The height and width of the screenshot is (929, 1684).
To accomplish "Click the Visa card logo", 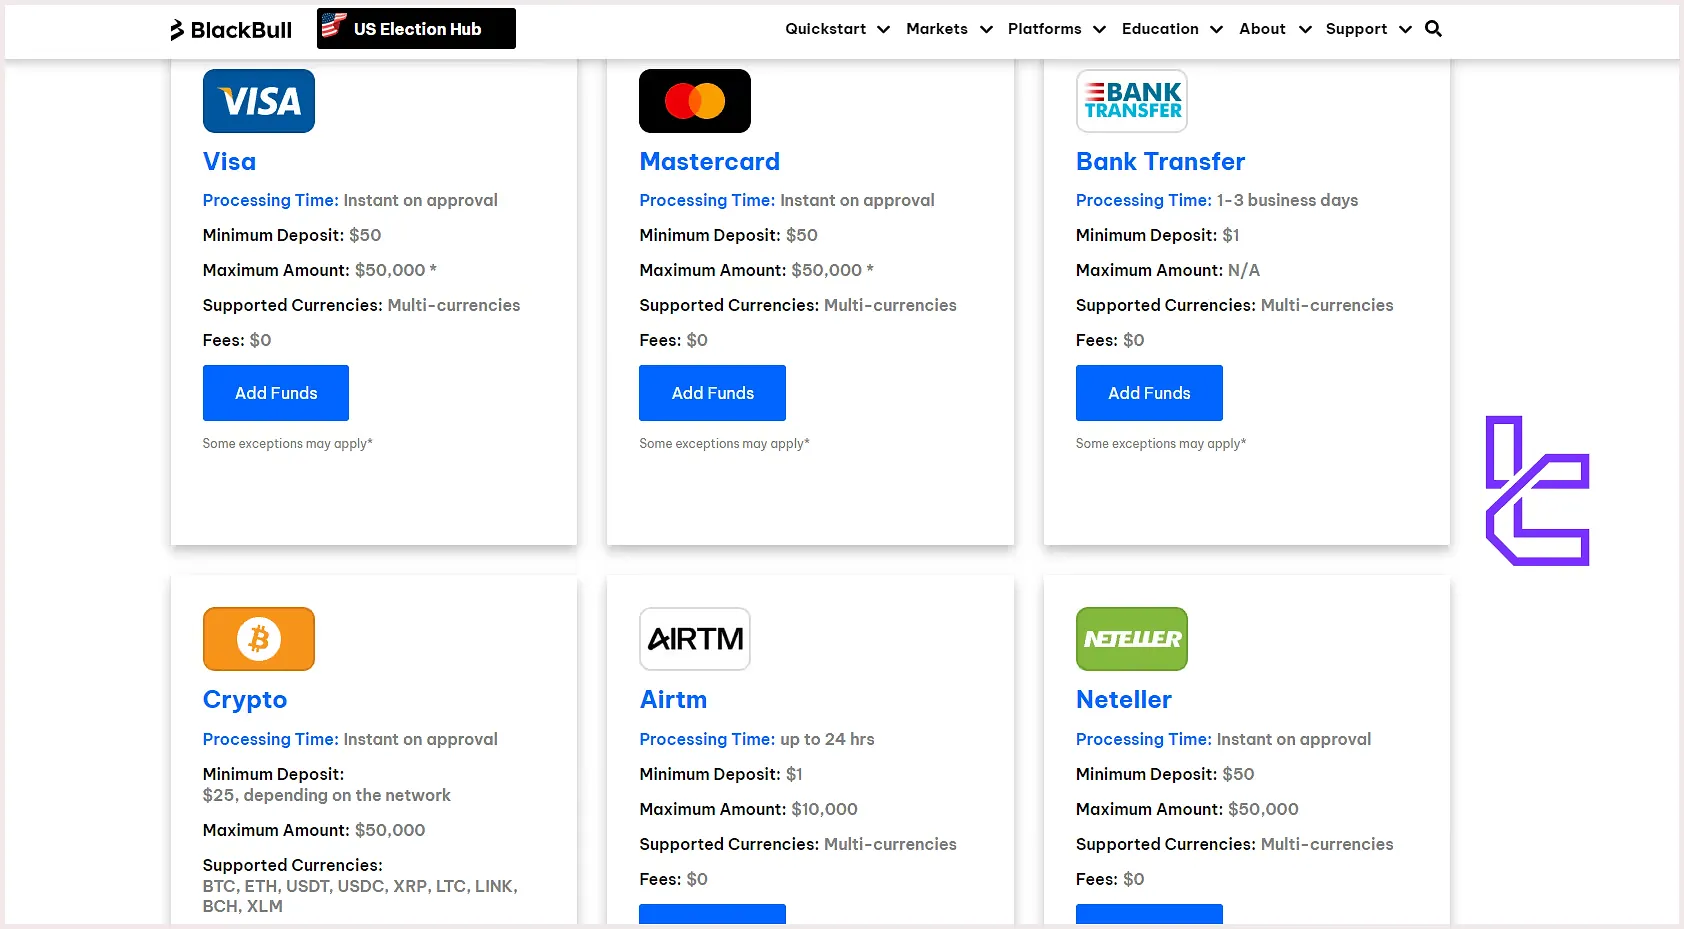I will click(x=259, y=101).
